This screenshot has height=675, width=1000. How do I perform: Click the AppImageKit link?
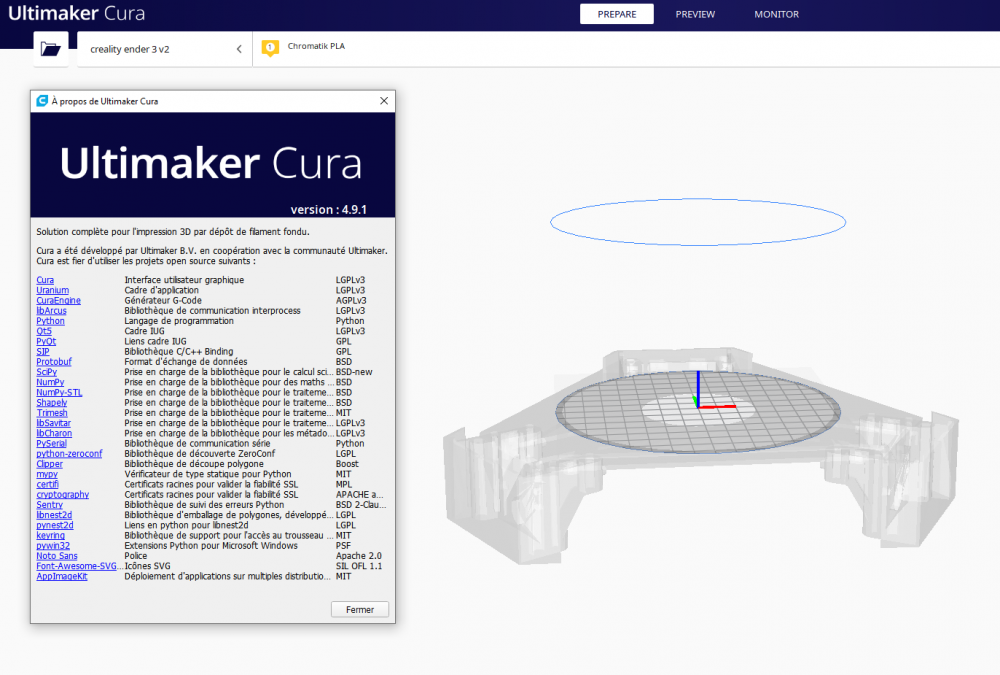coord(62,576)
